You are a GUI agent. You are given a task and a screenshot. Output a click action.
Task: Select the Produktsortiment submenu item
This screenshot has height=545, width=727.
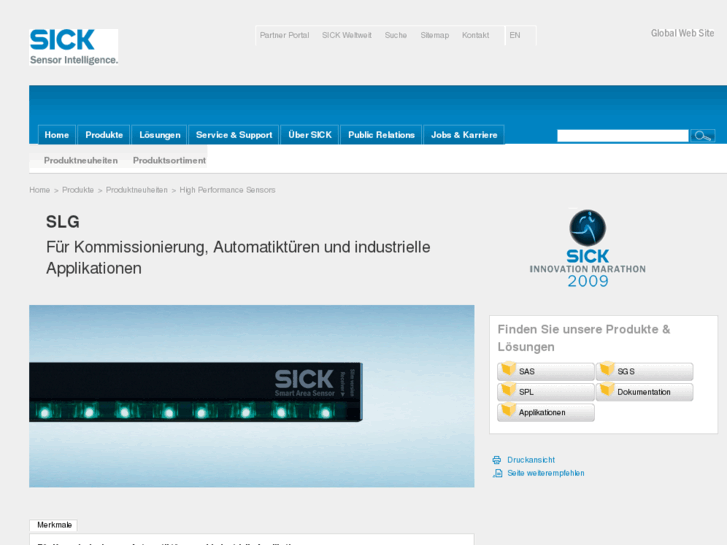click(169, 160)
